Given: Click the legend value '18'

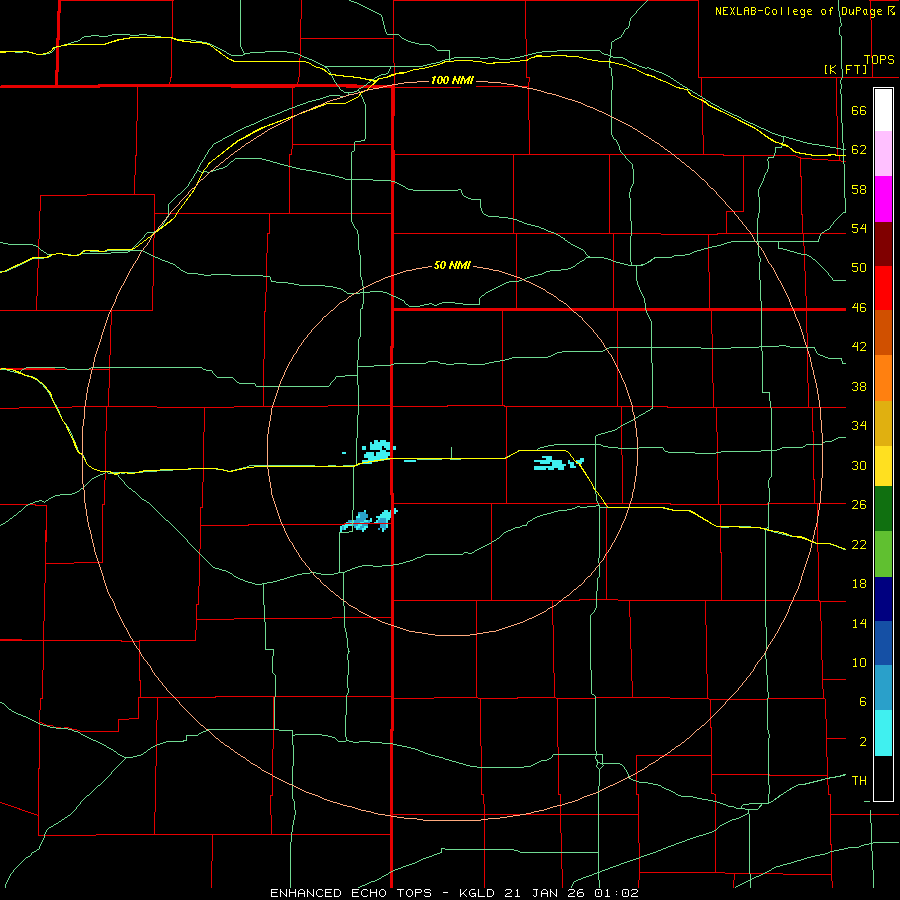Looking at the screenshot, I should coord(859,584).
